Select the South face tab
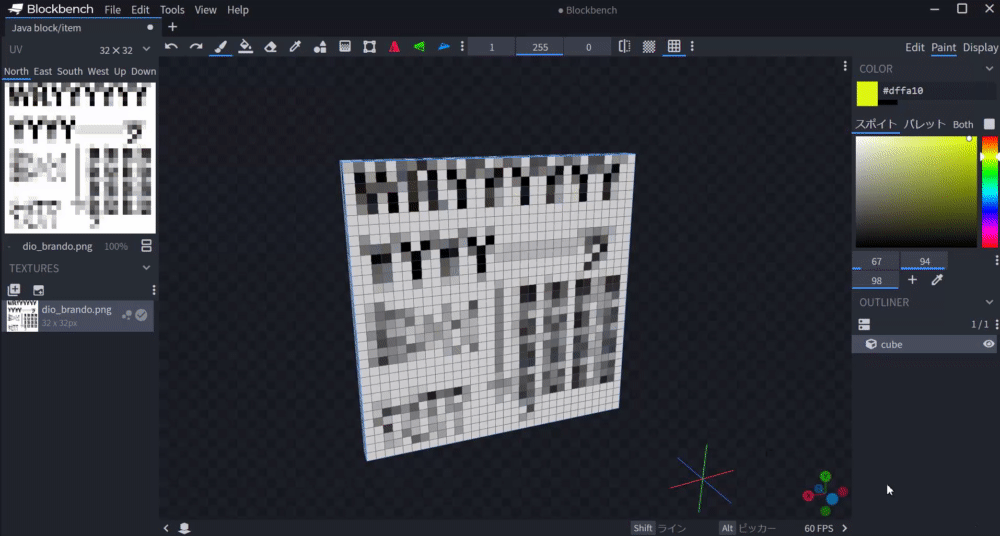1000x536 pixels. pos(70,71)
